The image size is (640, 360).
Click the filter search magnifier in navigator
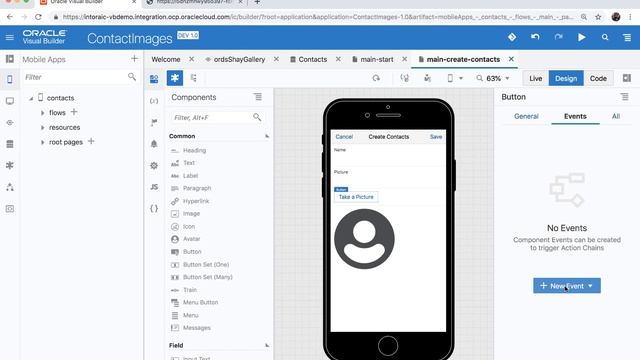click(x=131, y=77)
